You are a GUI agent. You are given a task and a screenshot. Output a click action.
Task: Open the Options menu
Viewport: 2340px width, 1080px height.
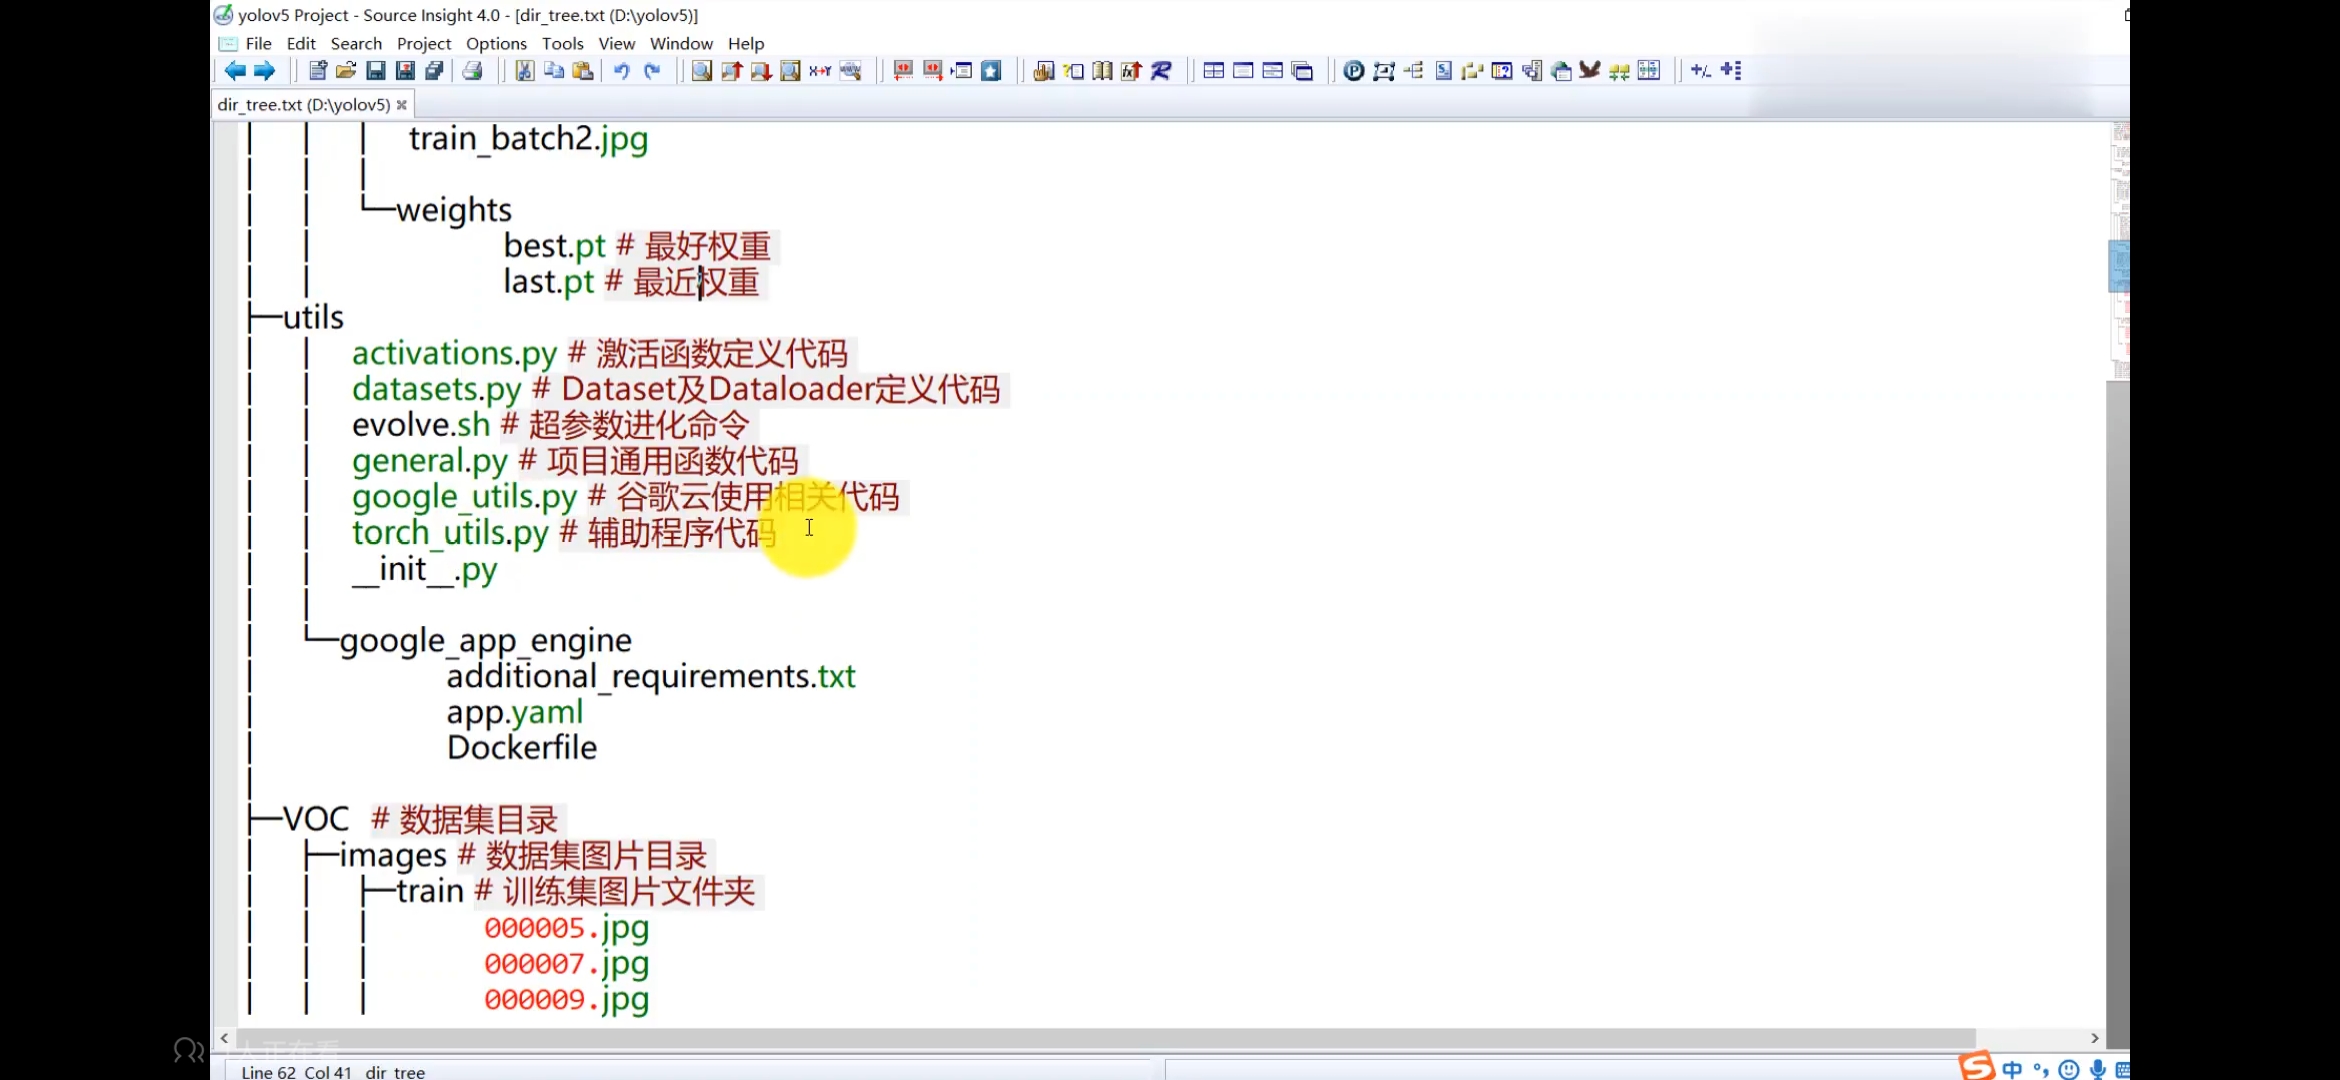pyautogui.click(x=496, y=43)
